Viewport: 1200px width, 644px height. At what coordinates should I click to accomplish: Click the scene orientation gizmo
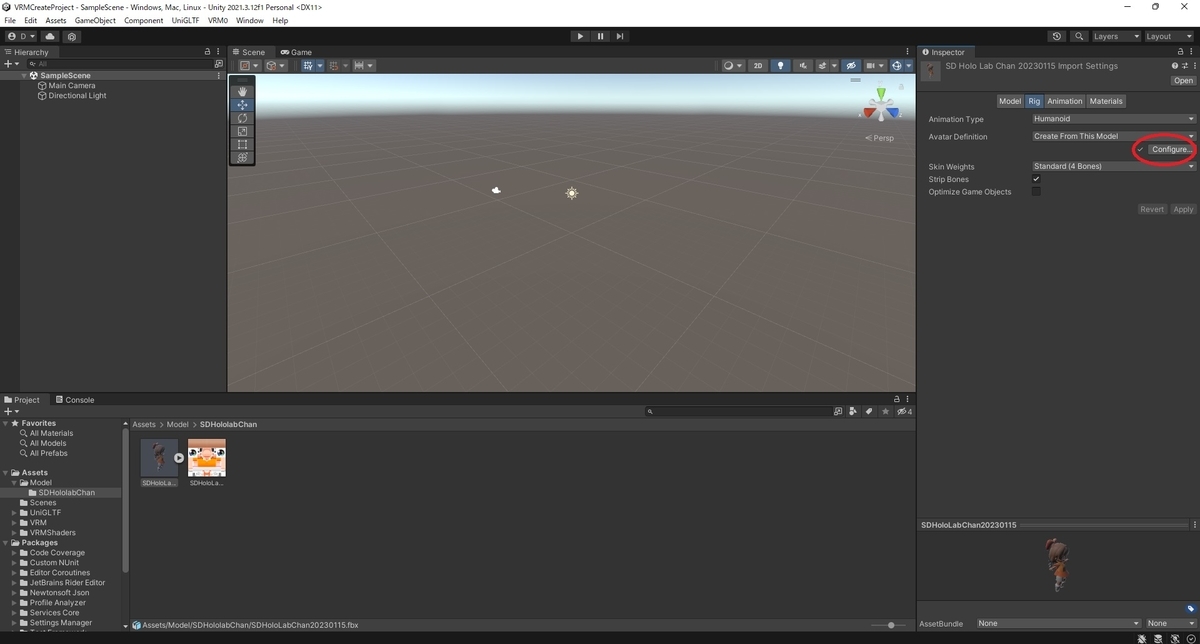pos(880,105)
